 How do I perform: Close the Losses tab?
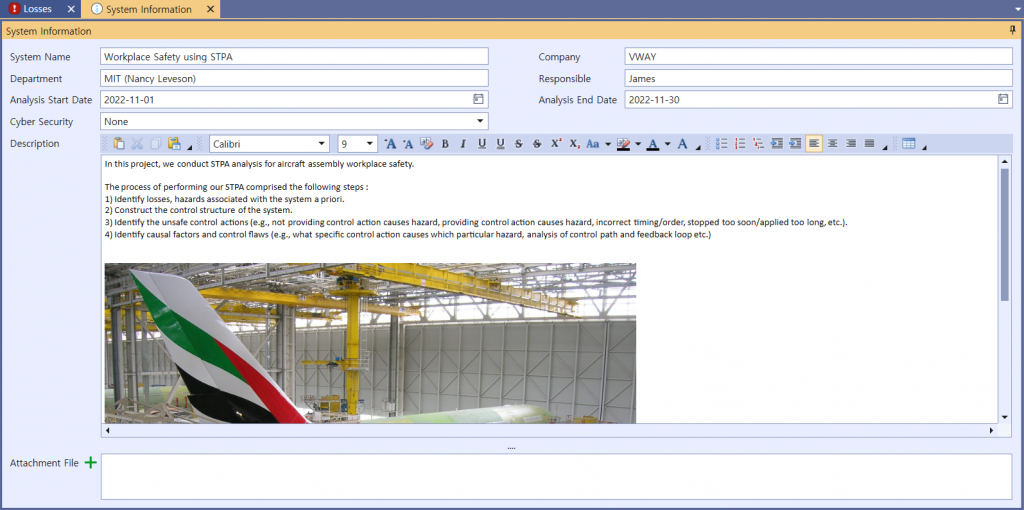71,9
